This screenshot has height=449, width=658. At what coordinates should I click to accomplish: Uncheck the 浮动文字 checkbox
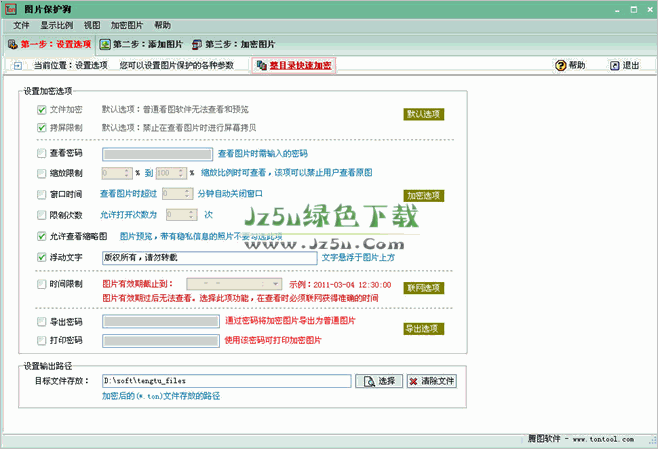[40, 257]
